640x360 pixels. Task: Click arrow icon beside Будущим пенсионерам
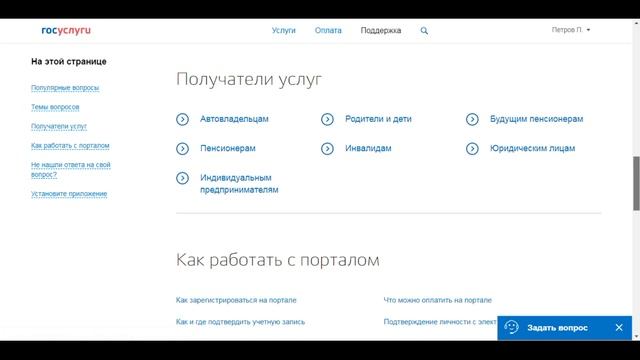472,119
